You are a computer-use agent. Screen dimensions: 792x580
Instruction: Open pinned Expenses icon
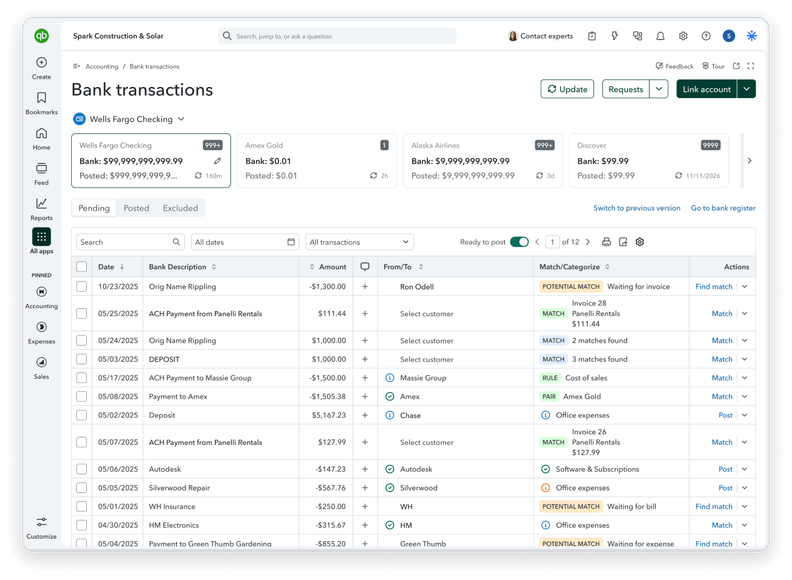coord(41,327)
